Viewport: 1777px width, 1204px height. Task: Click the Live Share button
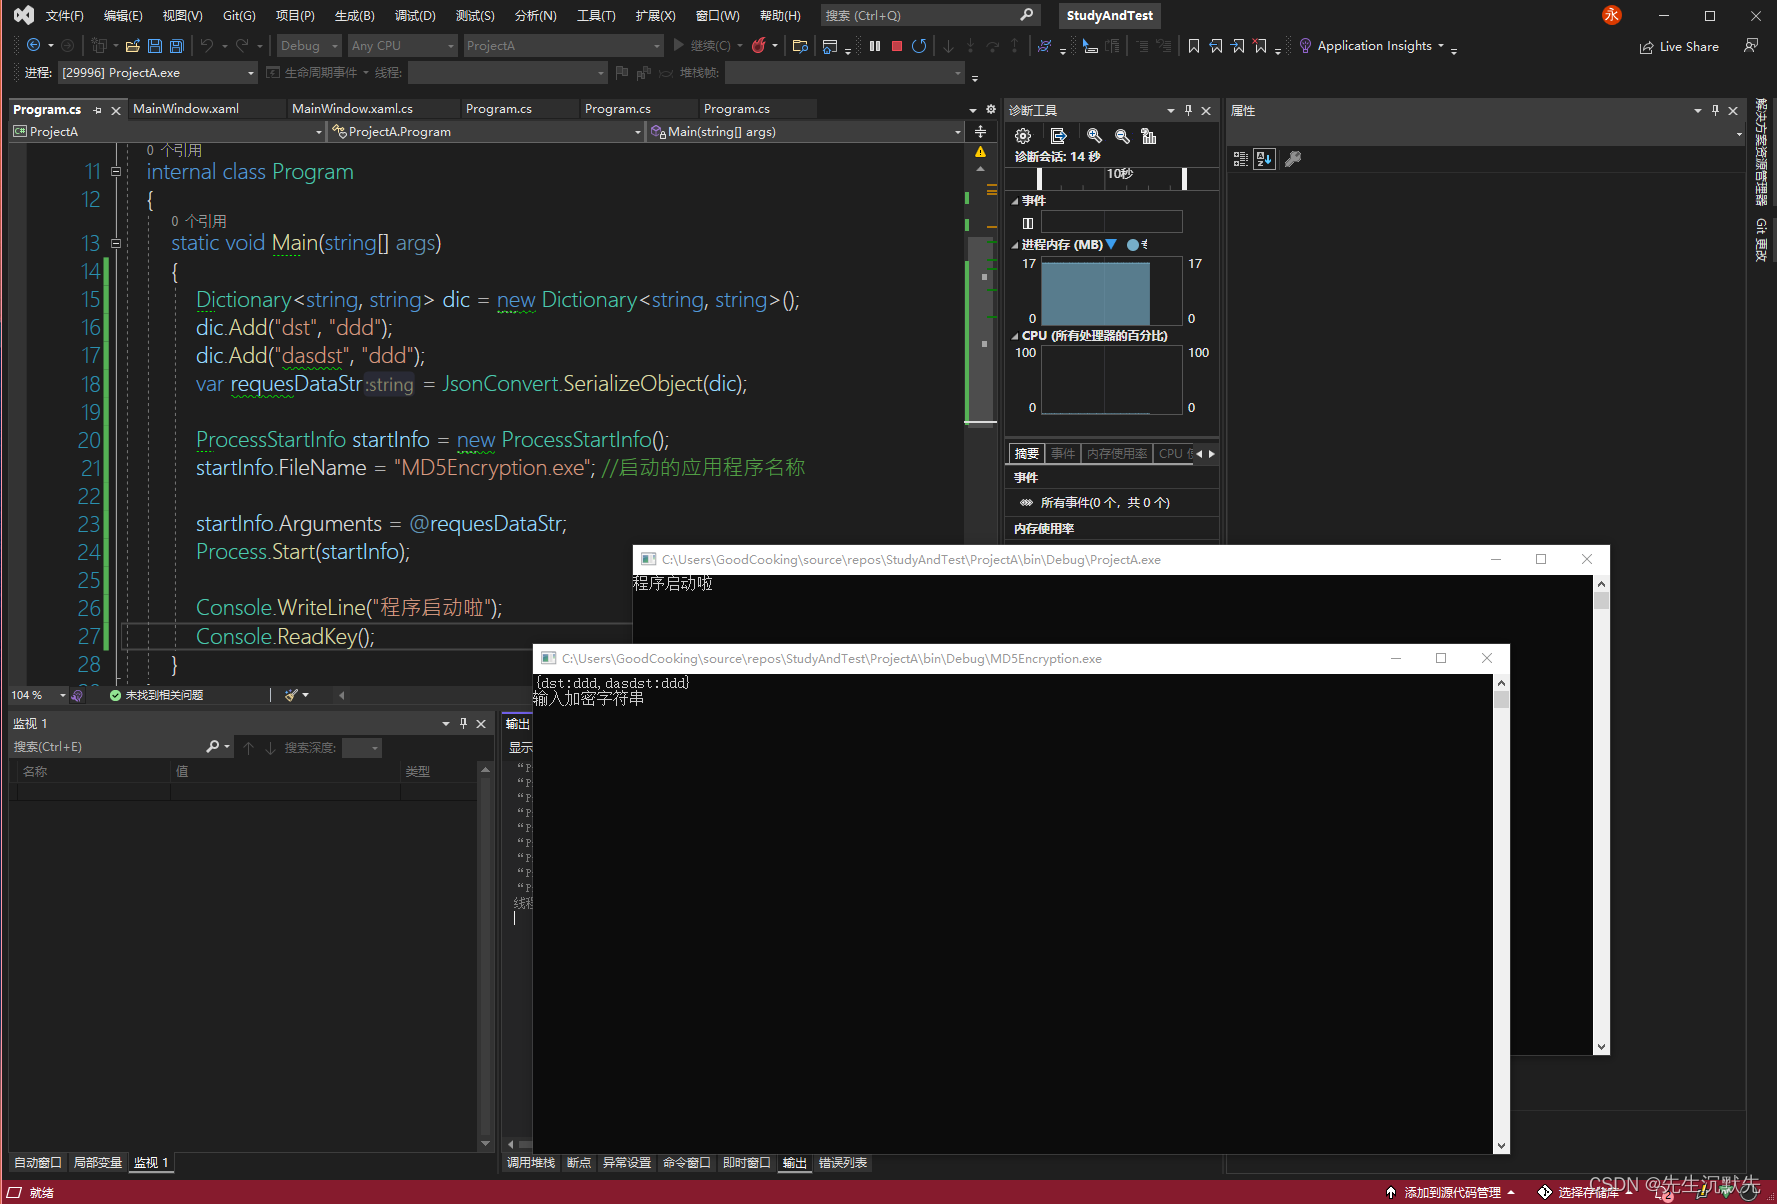(1679, 47)
